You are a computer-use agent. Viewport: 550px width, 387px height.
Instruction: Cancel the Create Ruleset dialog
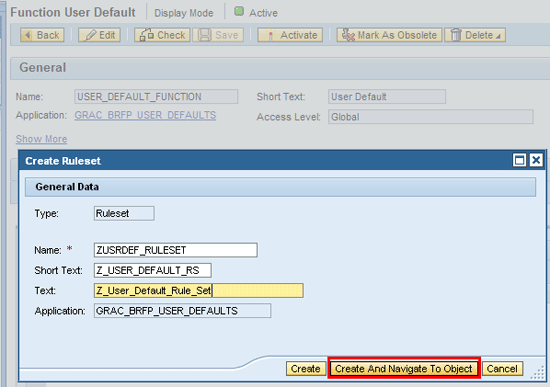[502, 369]
